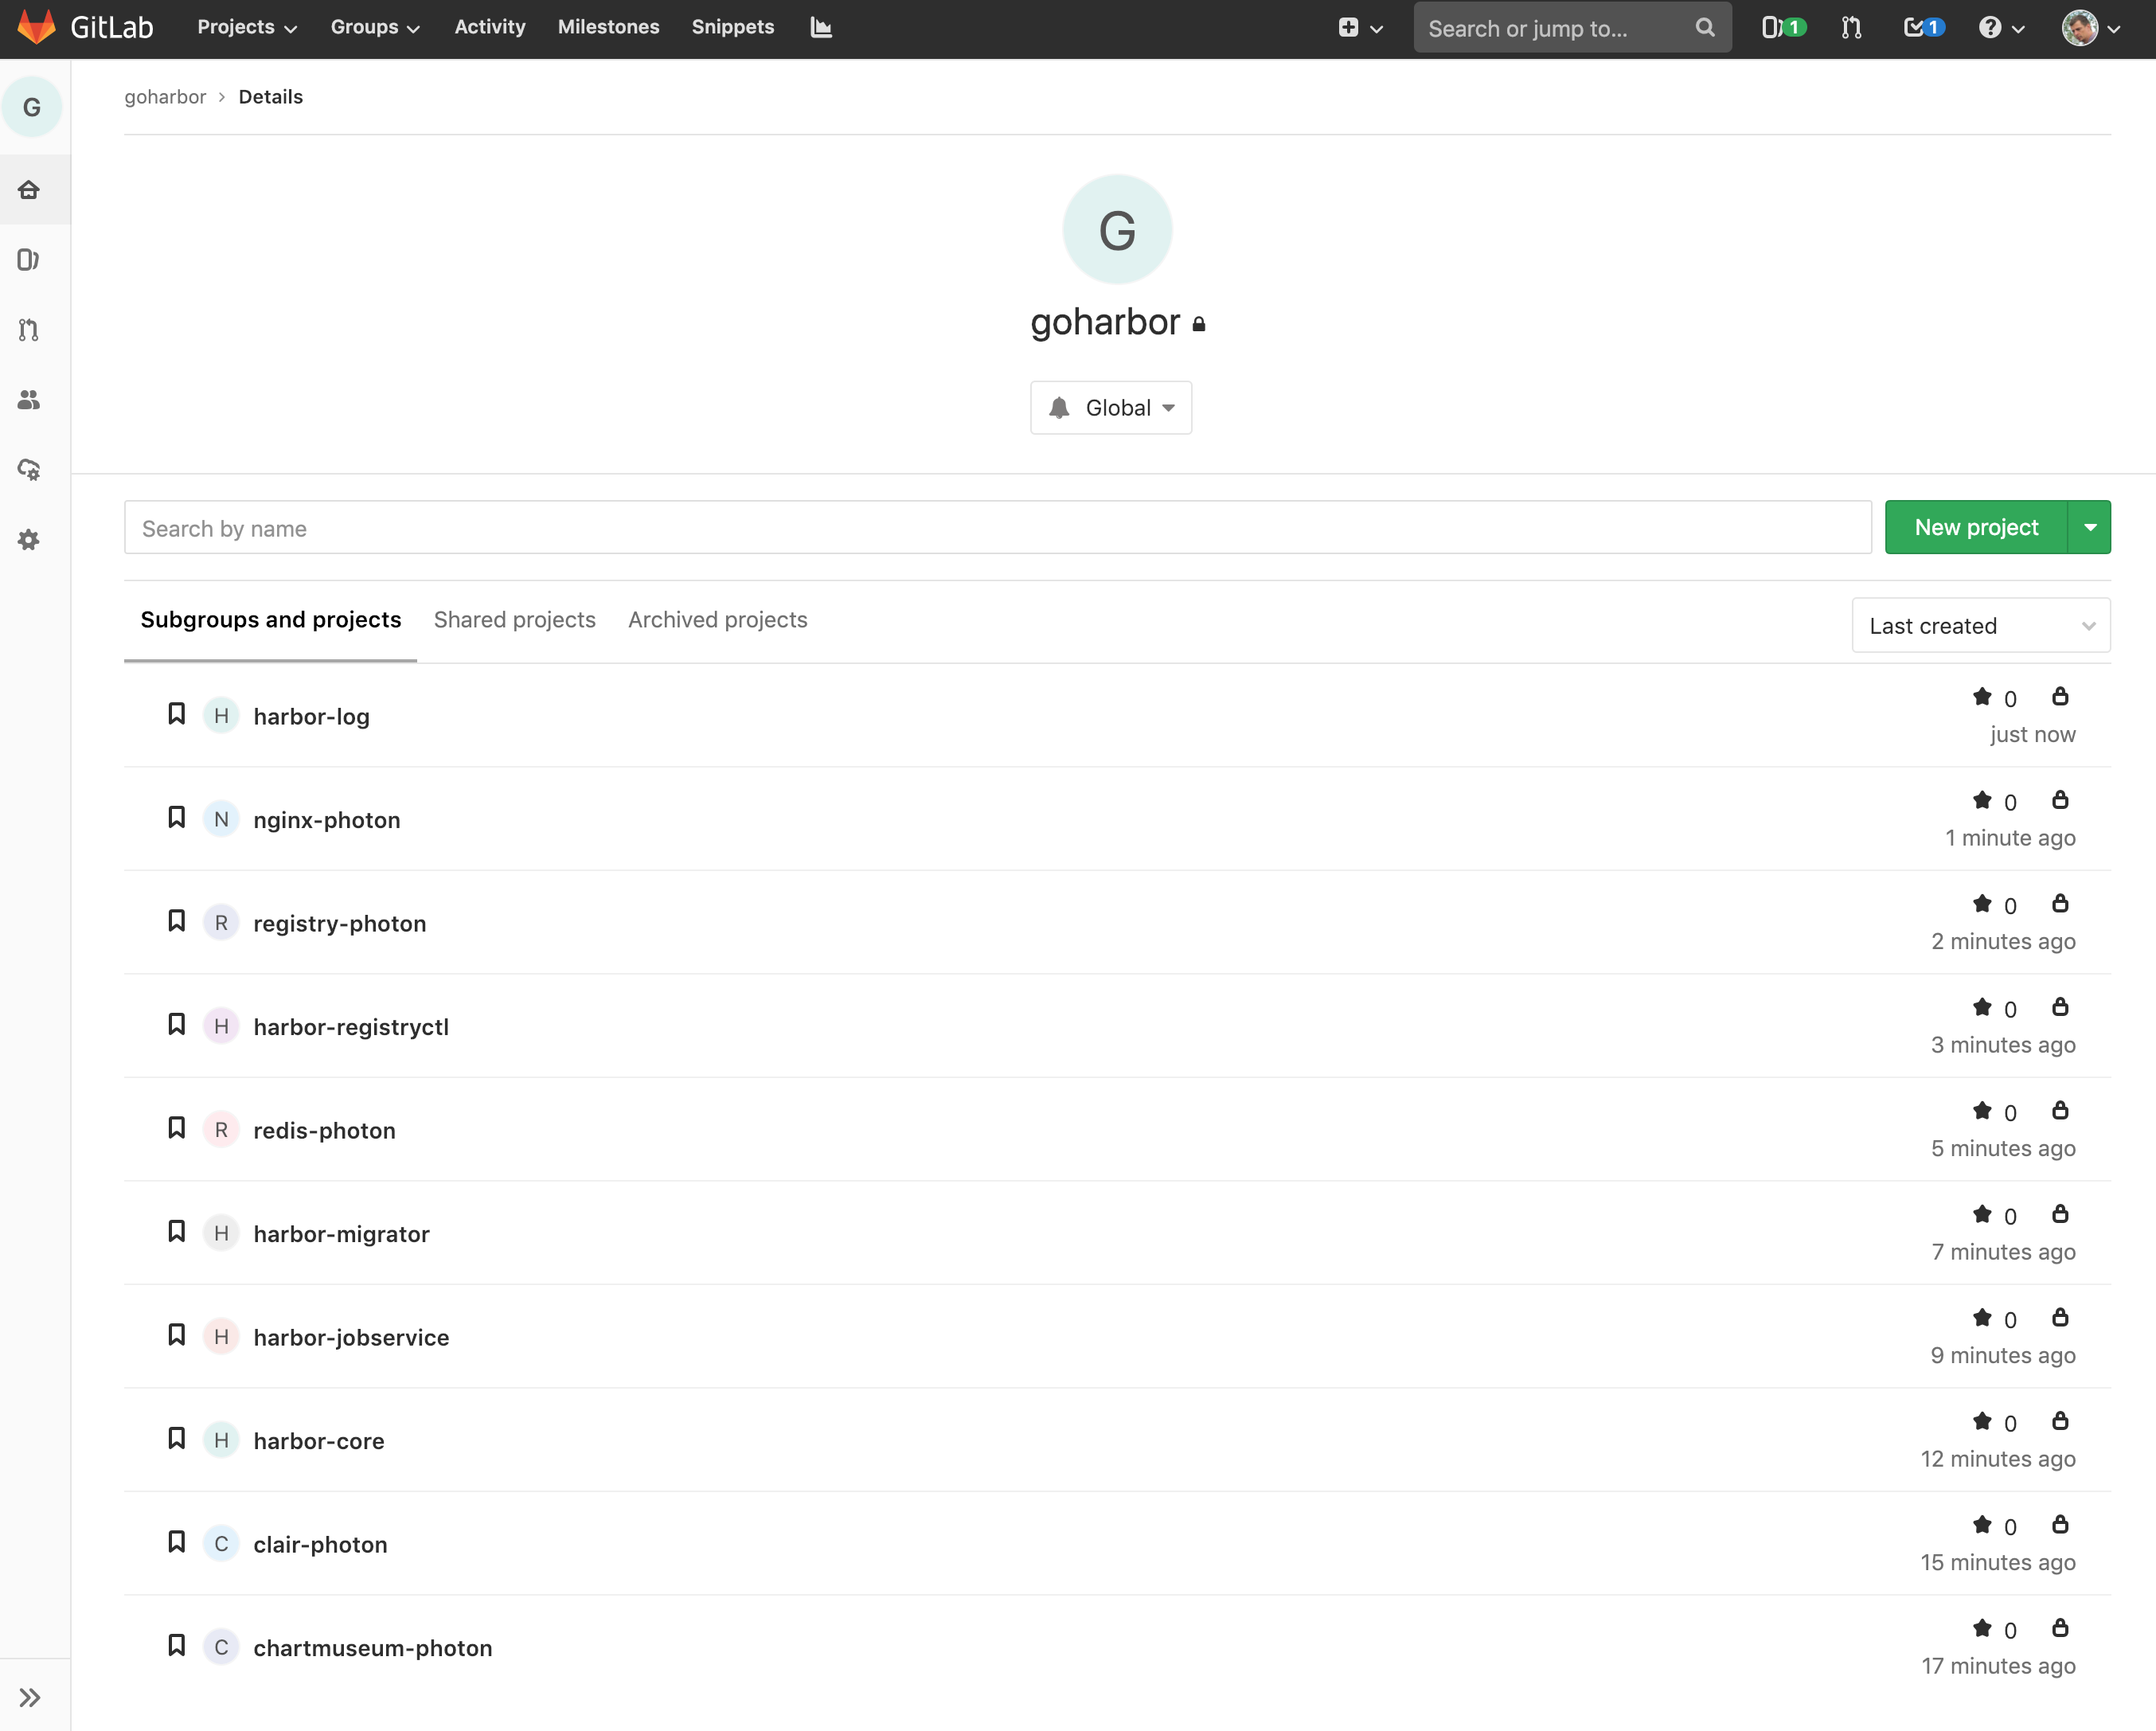
Task: Click the GitLab fox logo
Action: 37,27
